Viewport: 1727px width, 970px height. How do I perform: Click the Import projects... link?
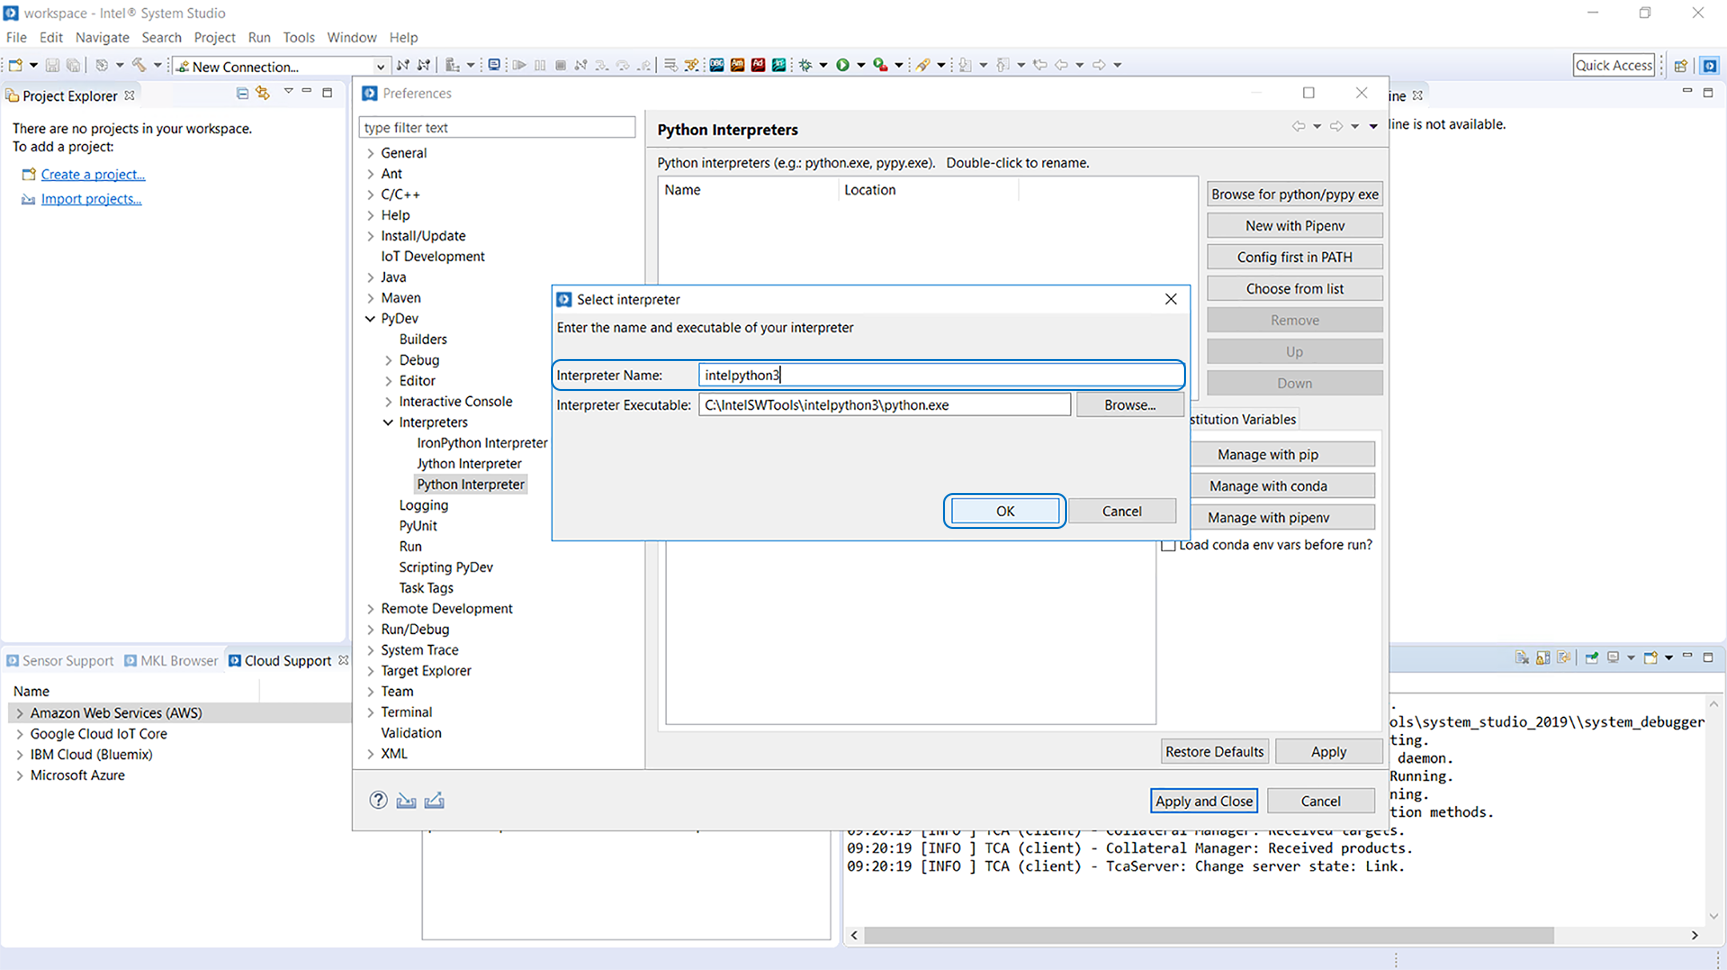[91, 199]
